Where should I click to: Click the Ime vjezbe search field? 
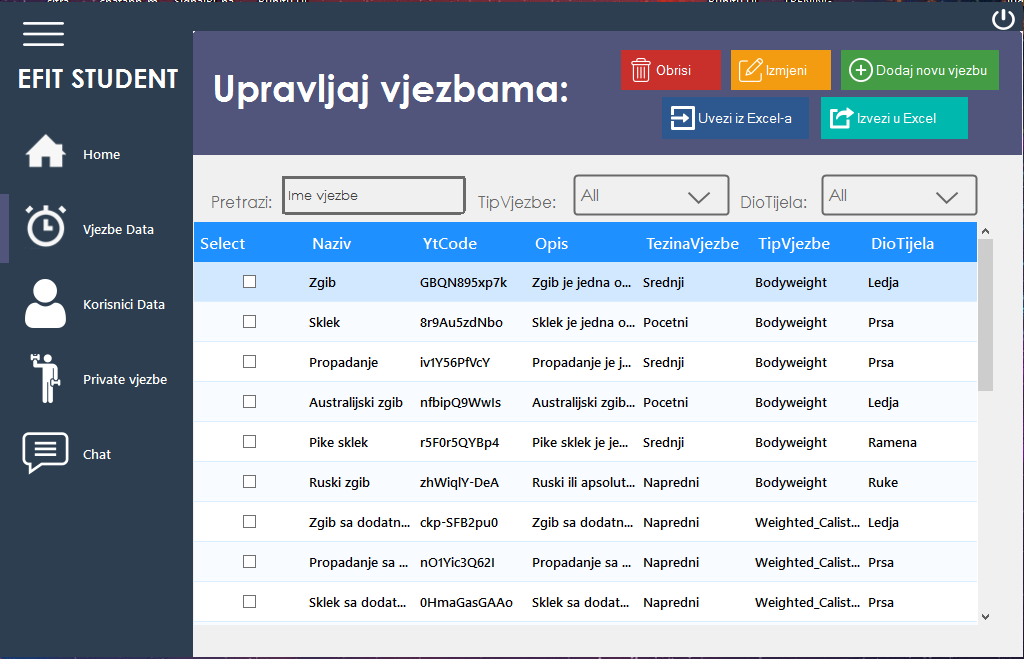374,195
